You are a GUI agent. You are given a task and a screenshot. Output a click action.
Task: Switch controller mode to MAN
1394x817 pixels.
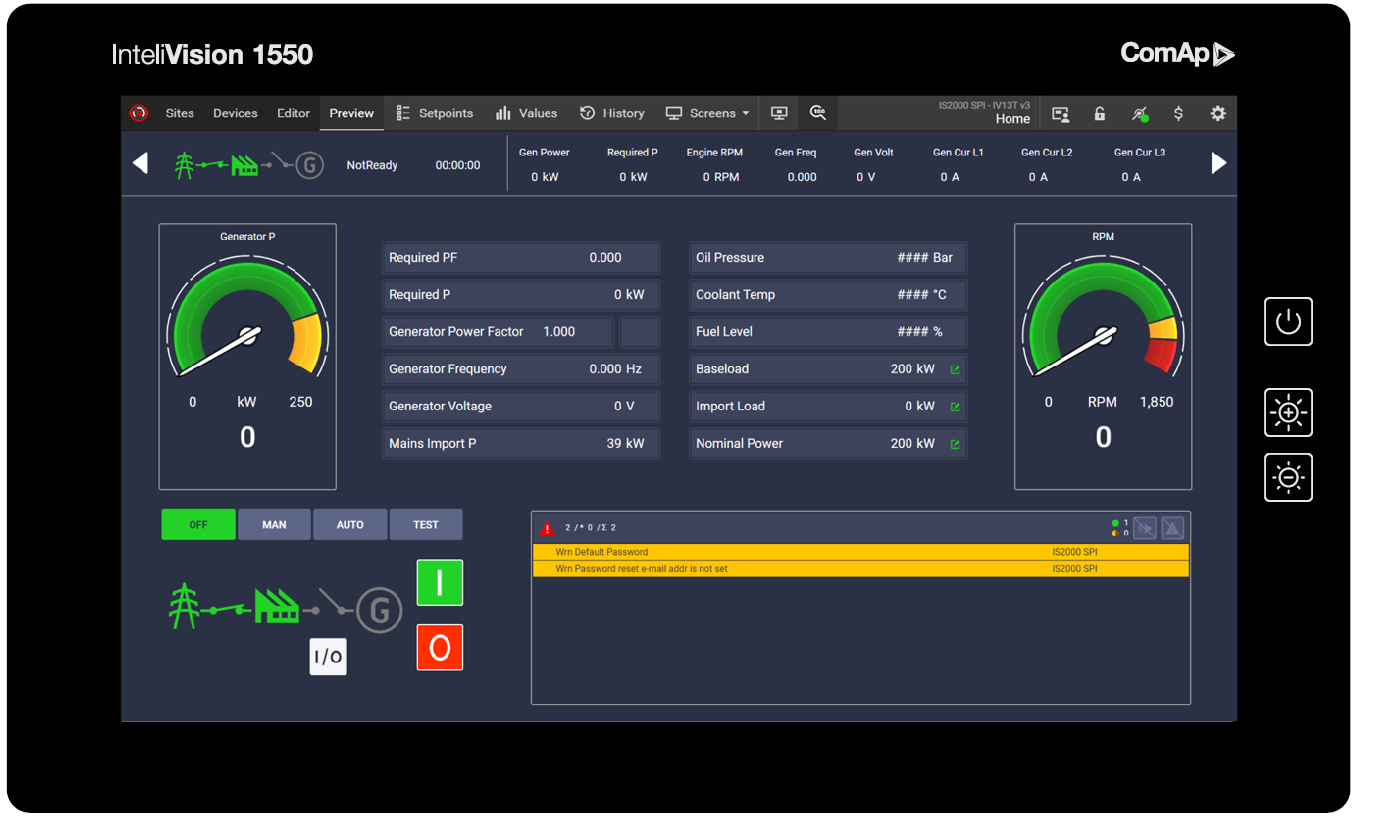[274, 525]
